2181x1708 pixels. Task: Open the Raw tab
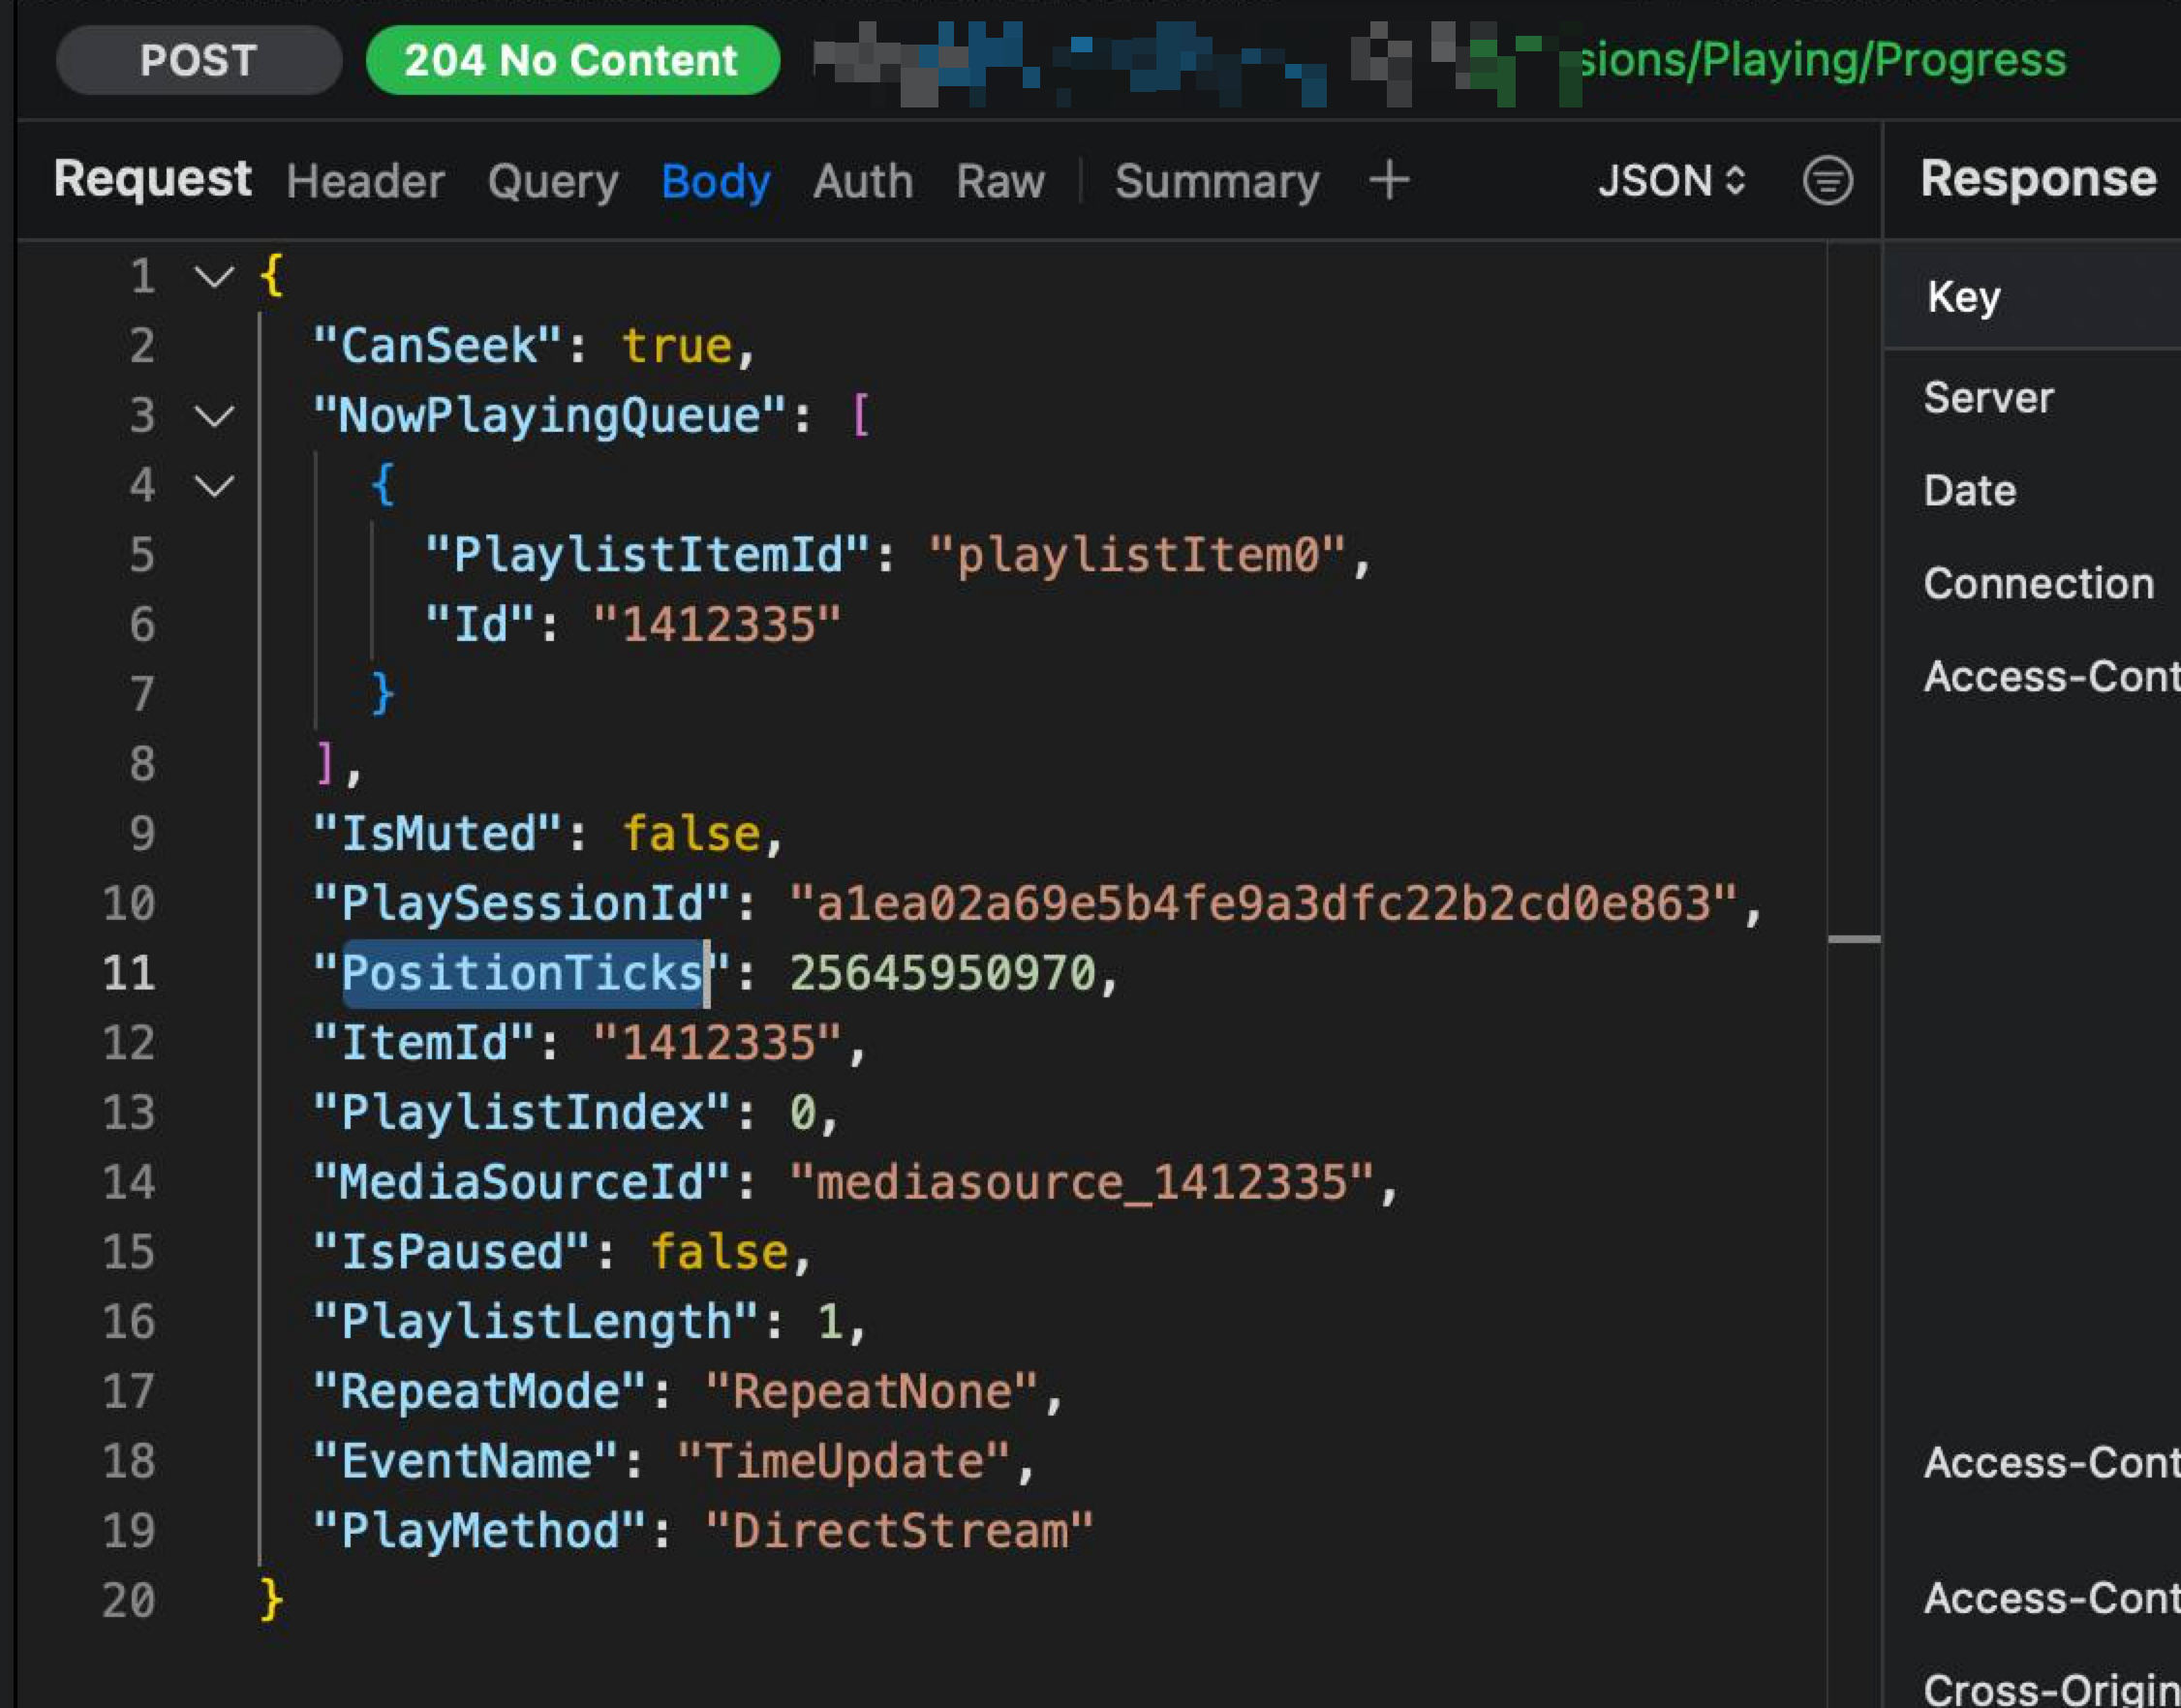click(x=1000, y=182)
